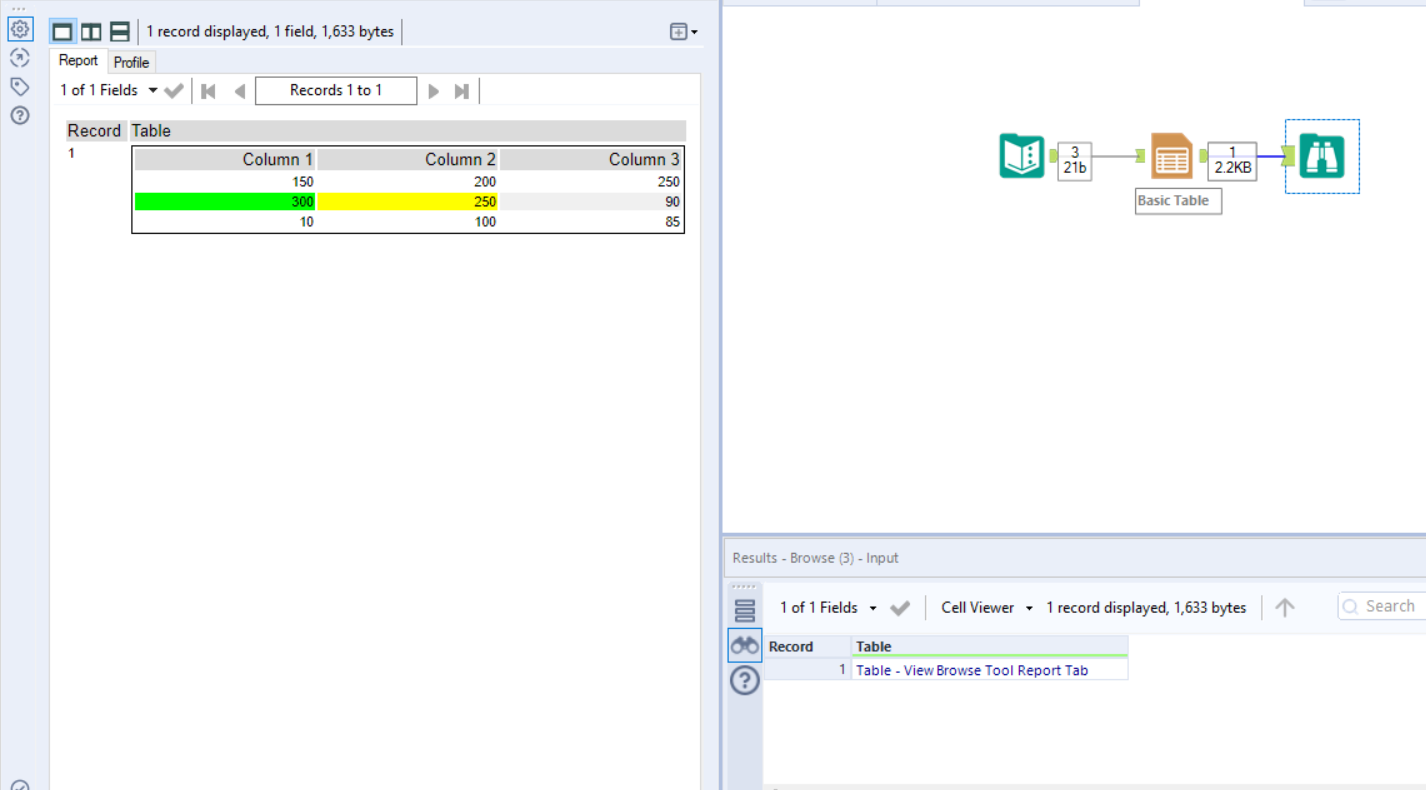Viewport: 1426px width, 790px height.
Task: Select the Input Data tool on the canvas
Action: [1021, 156]
